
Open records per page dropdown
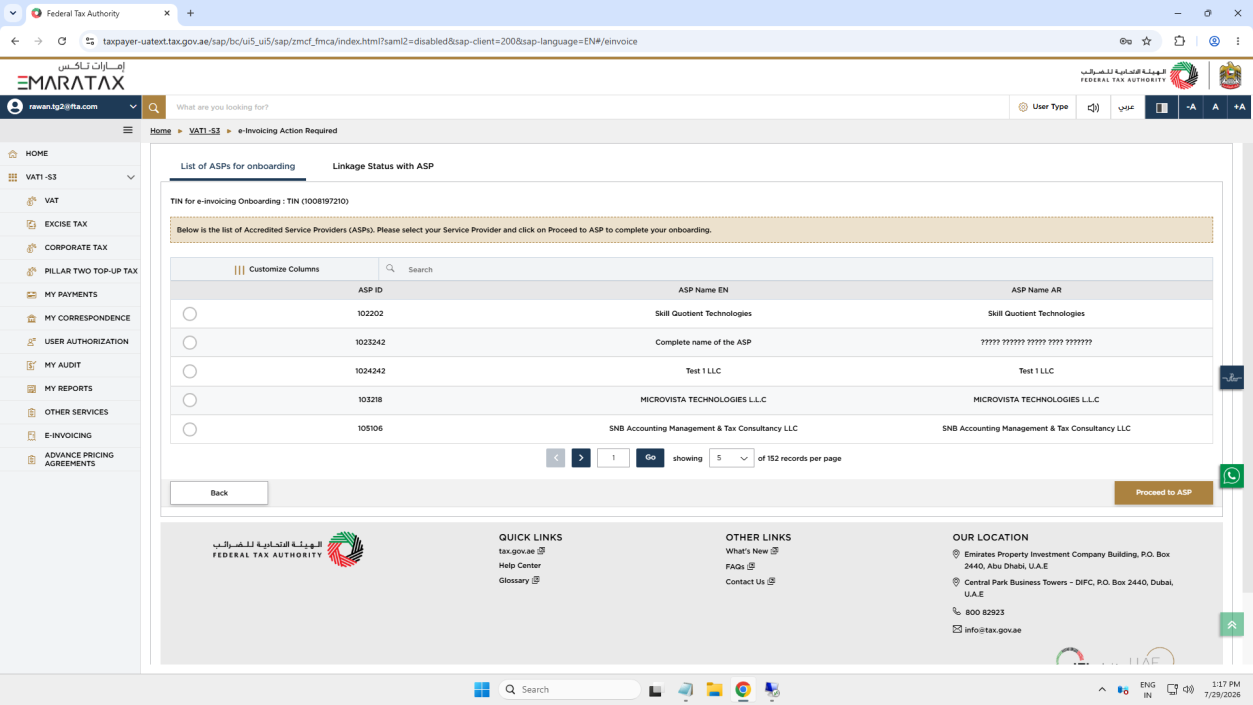point(731,458)
